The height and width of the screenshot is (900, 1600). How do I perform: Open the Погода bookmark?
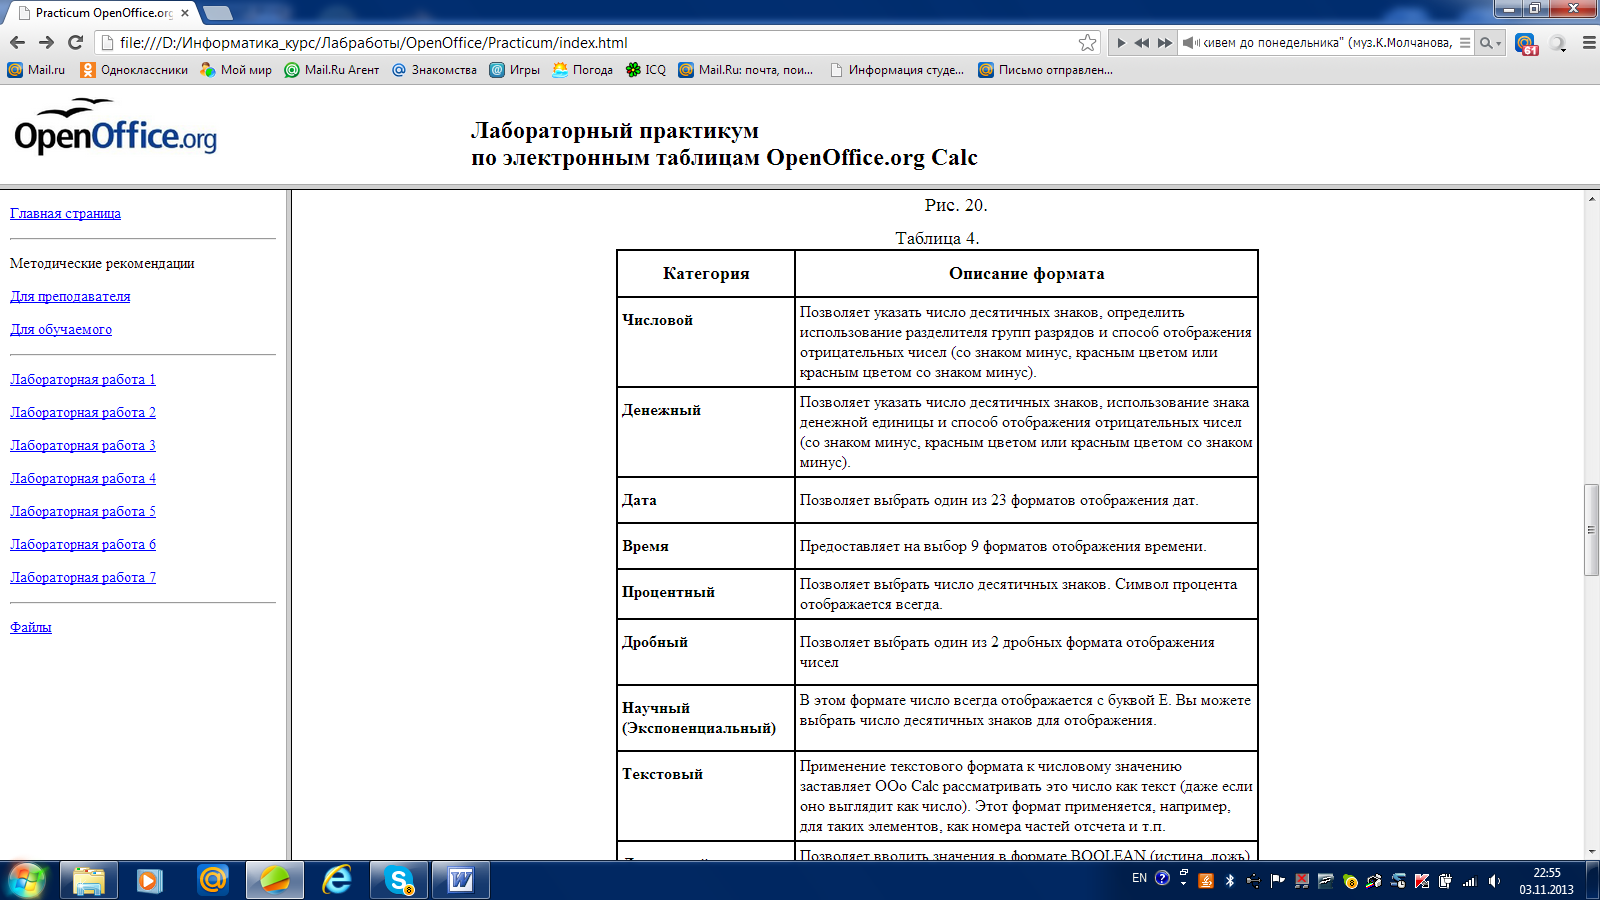(582, 70)
